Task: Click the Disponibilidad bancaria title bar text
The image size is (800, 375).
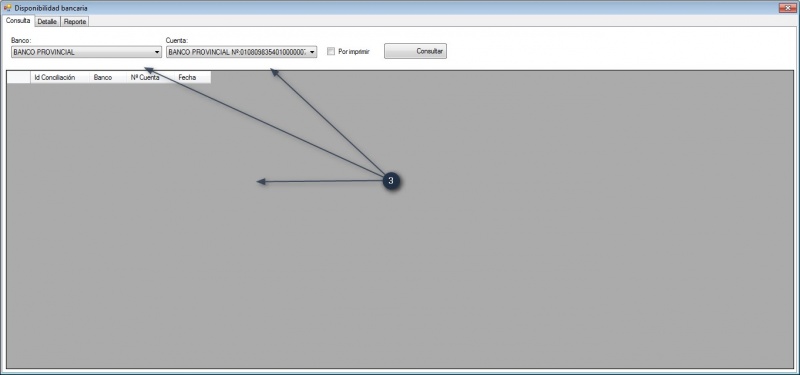Action: point(51,8)
